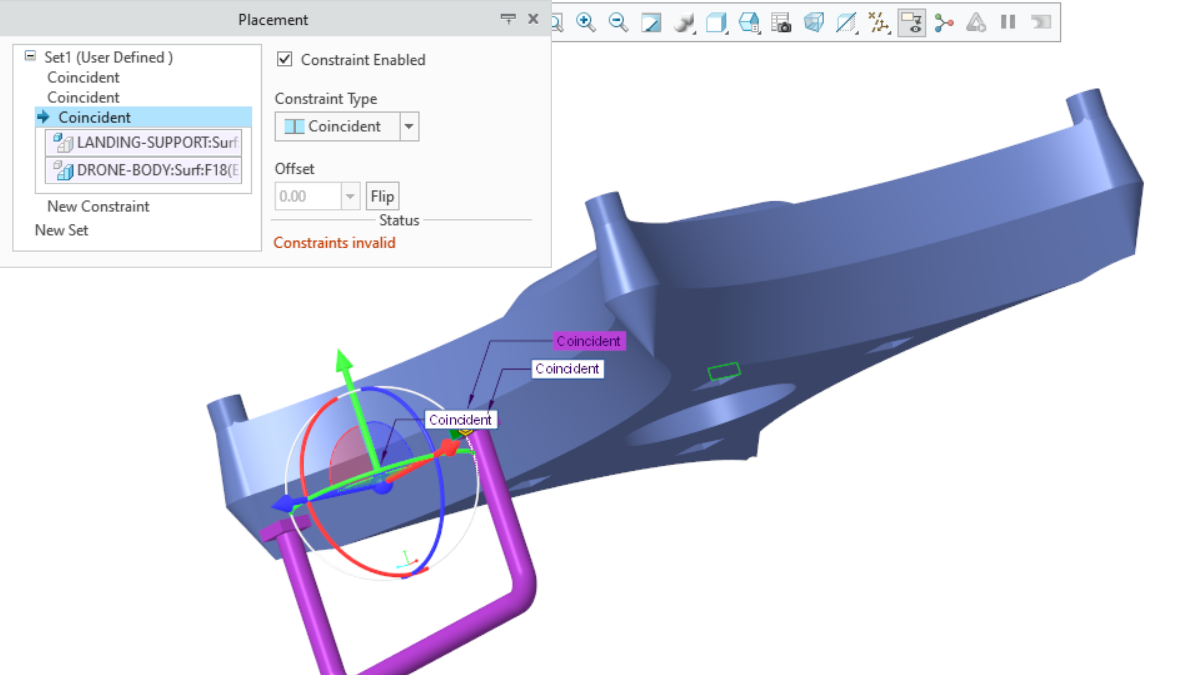Click the saved orientations icon

[748, 22]
